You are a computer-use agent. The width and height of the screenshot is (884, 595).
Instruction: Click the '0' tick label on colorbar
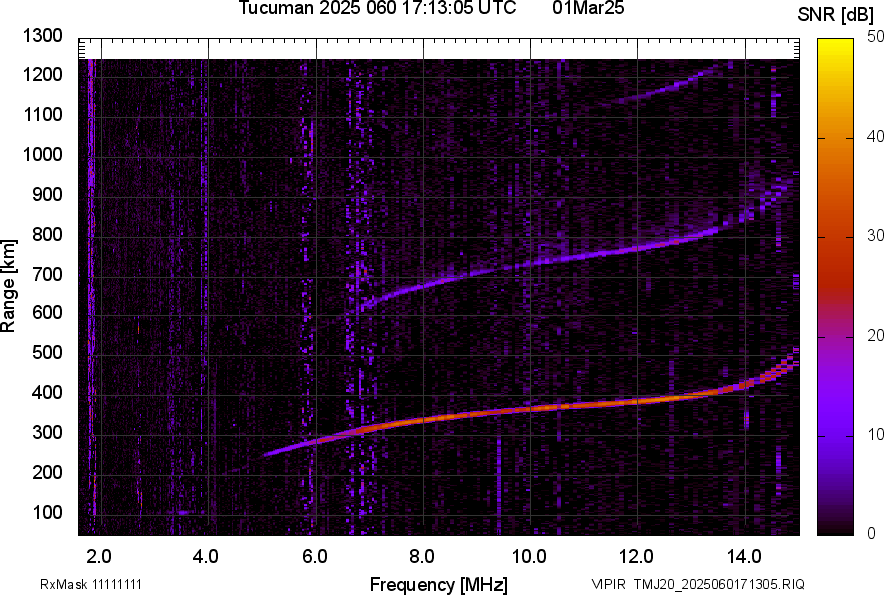coord(872,532)
